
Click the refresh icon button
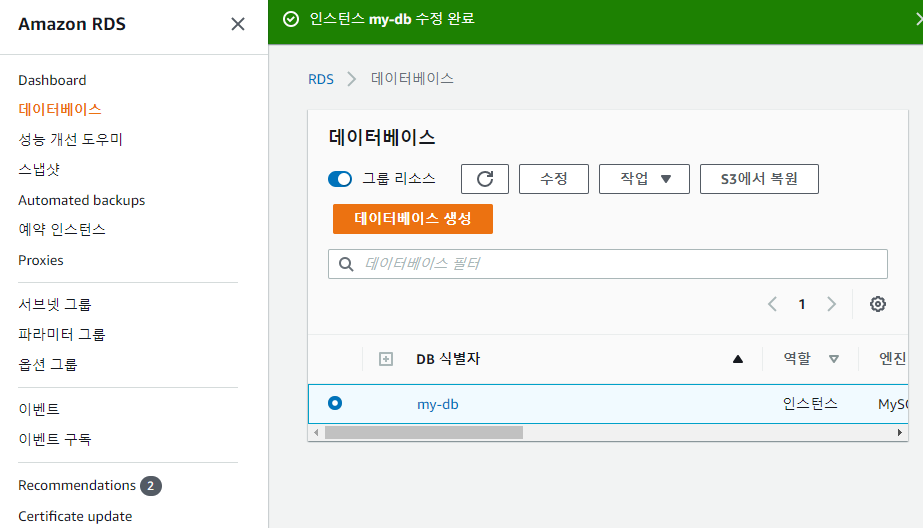pyautogui.click(x=484, y=179)
